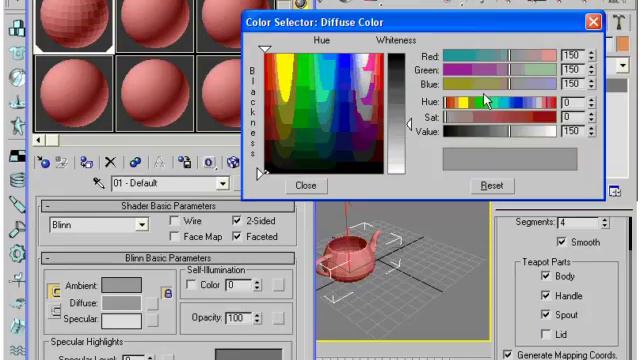Click the rigid body collection cubes icon
The image size is (640, 360).
click(x=17, y=29)
